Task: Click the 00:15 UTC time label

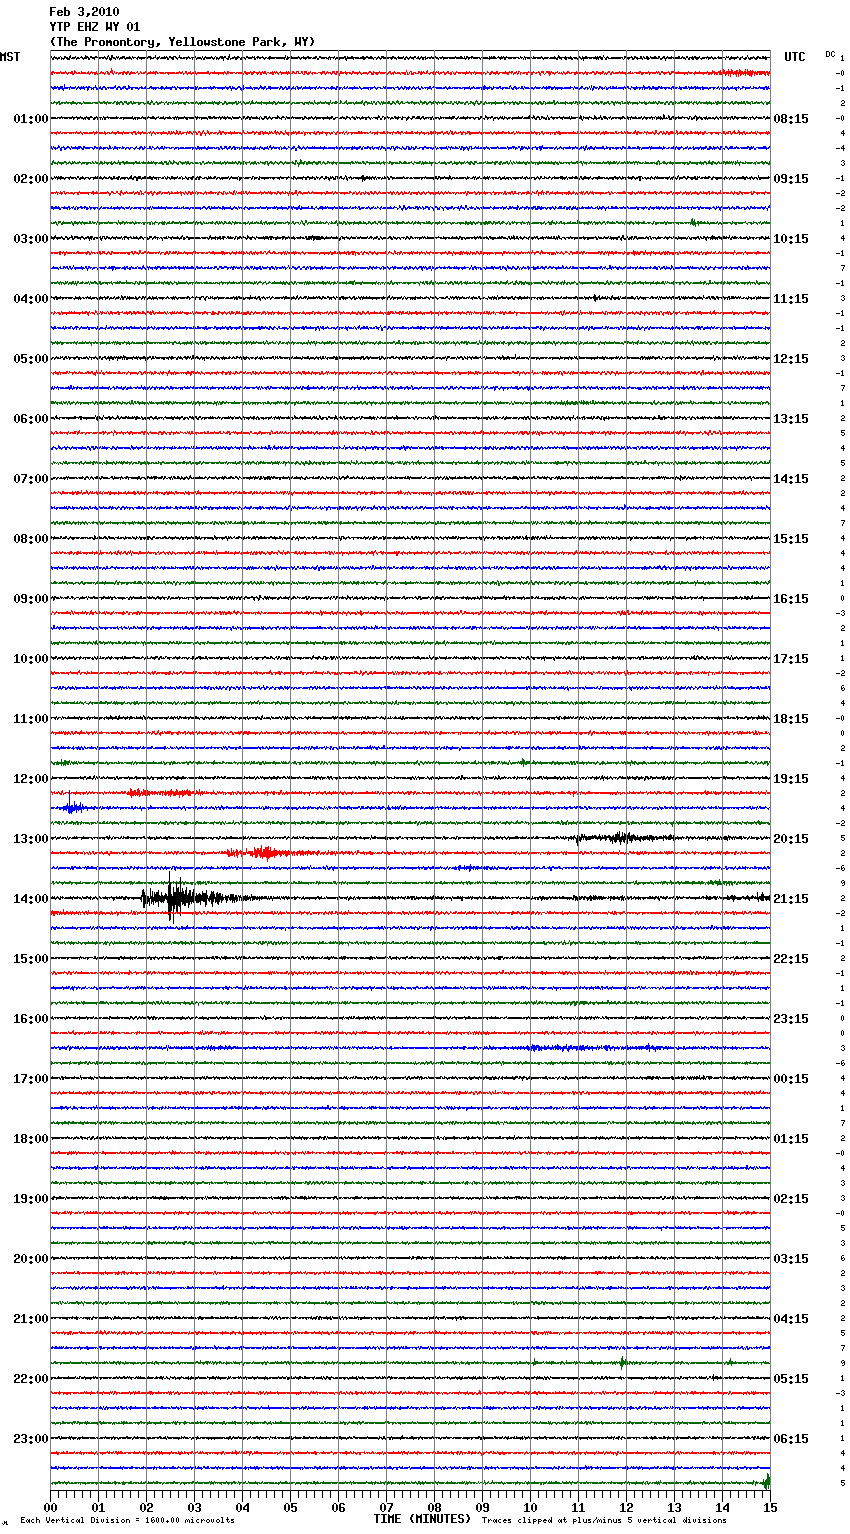Action: click(x=791, y=1079)
